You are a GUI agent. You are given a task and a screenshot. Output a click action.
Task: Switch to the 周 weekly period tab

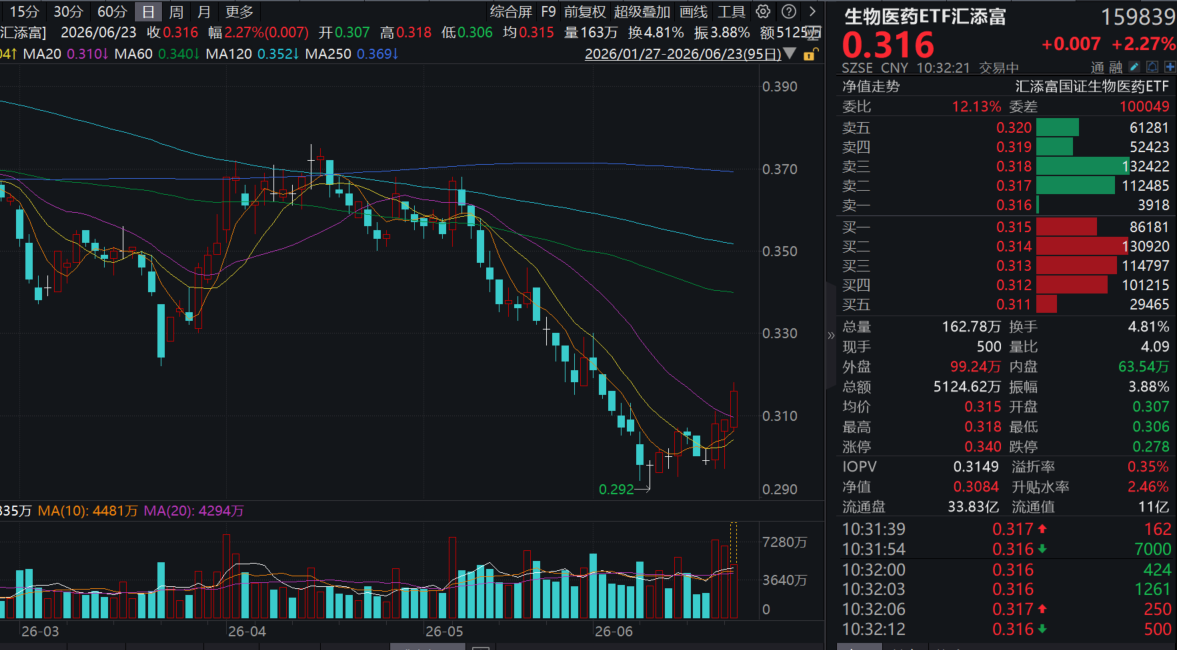click(176, 11)
